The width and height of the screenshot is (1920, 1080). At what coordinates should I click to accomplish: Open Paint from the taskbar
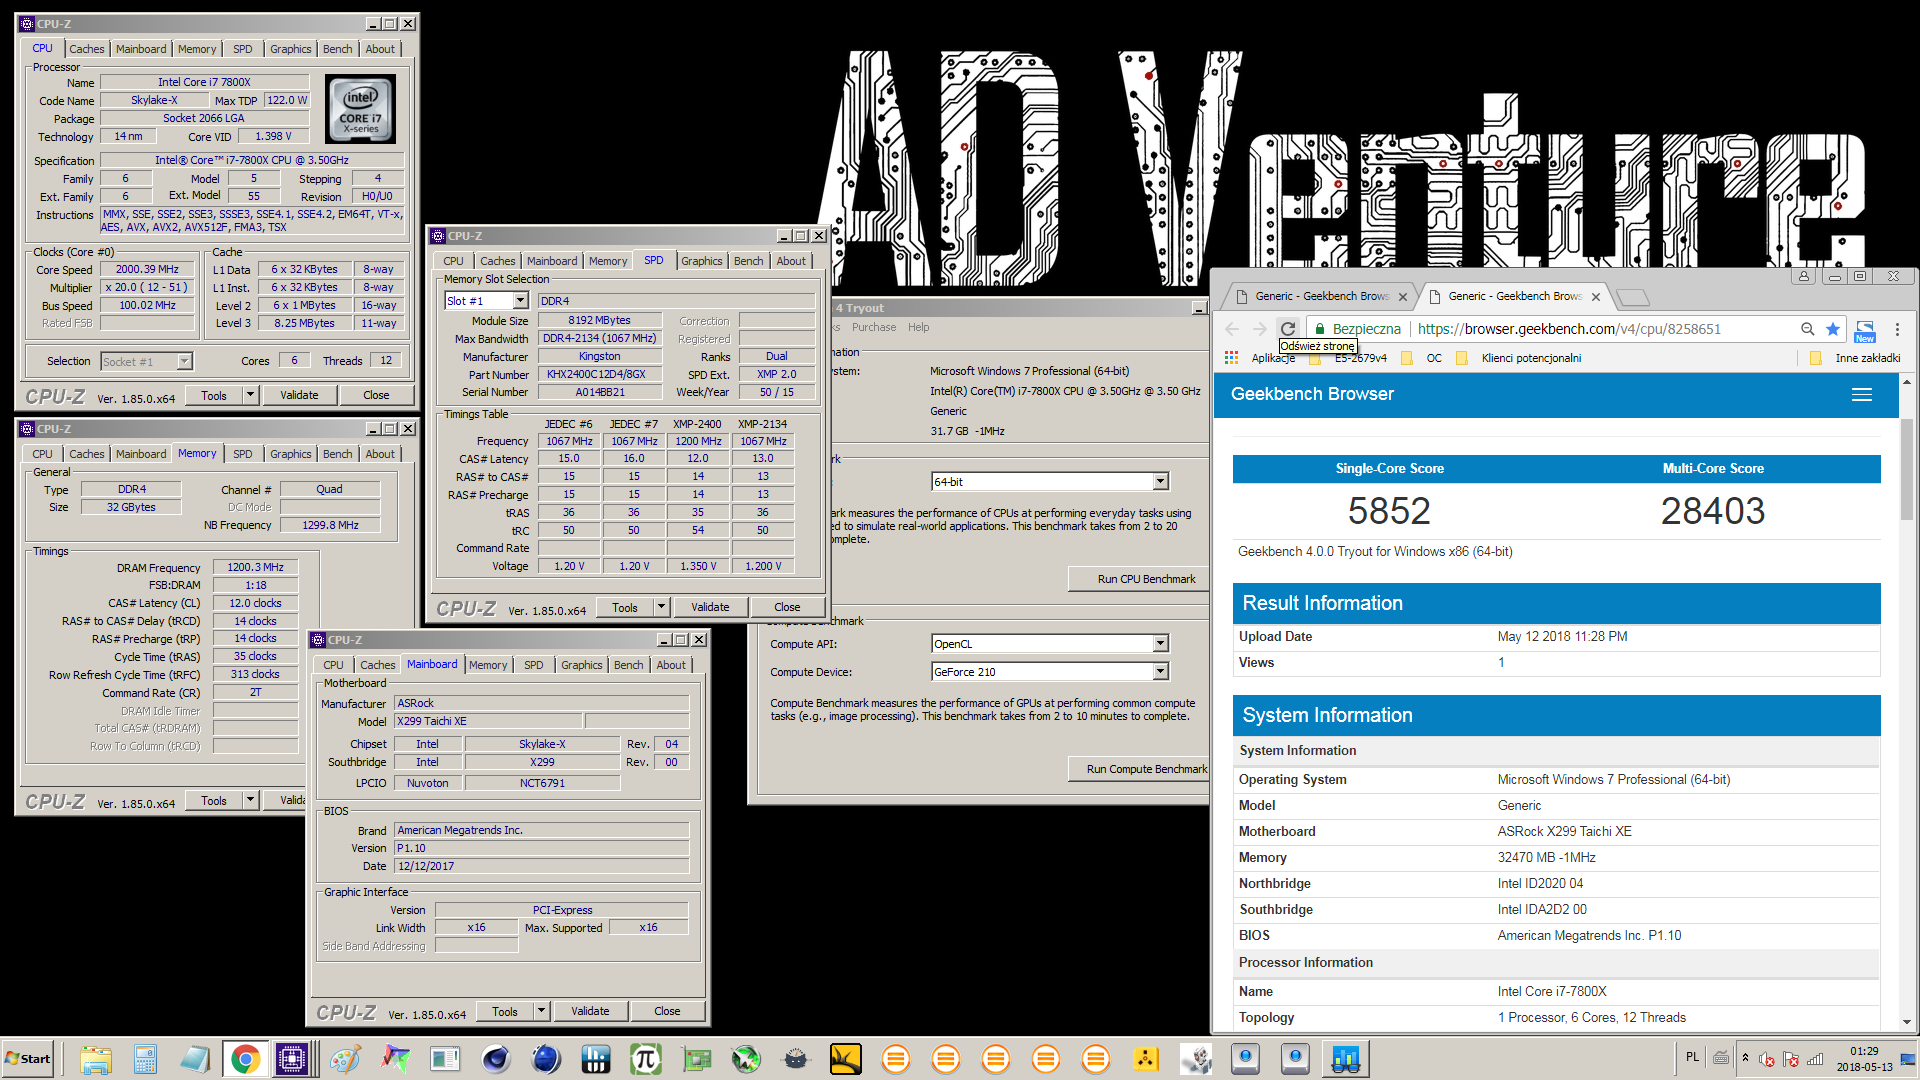coord(346,1058)
